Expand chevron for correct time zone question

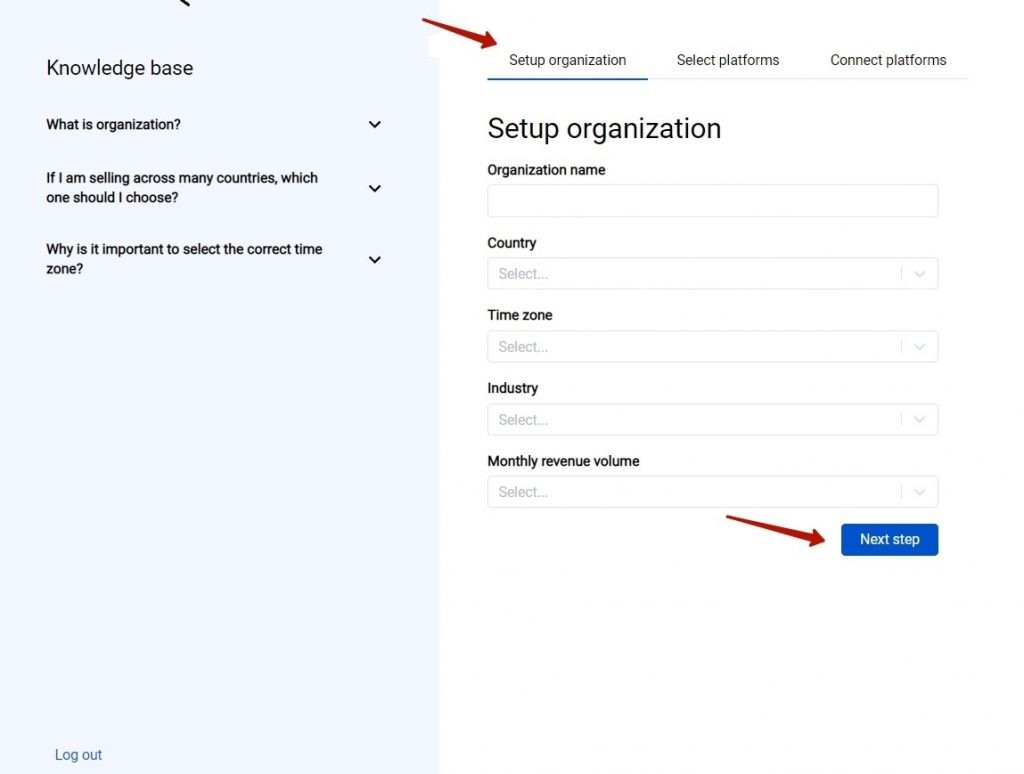tap(374, 259)
